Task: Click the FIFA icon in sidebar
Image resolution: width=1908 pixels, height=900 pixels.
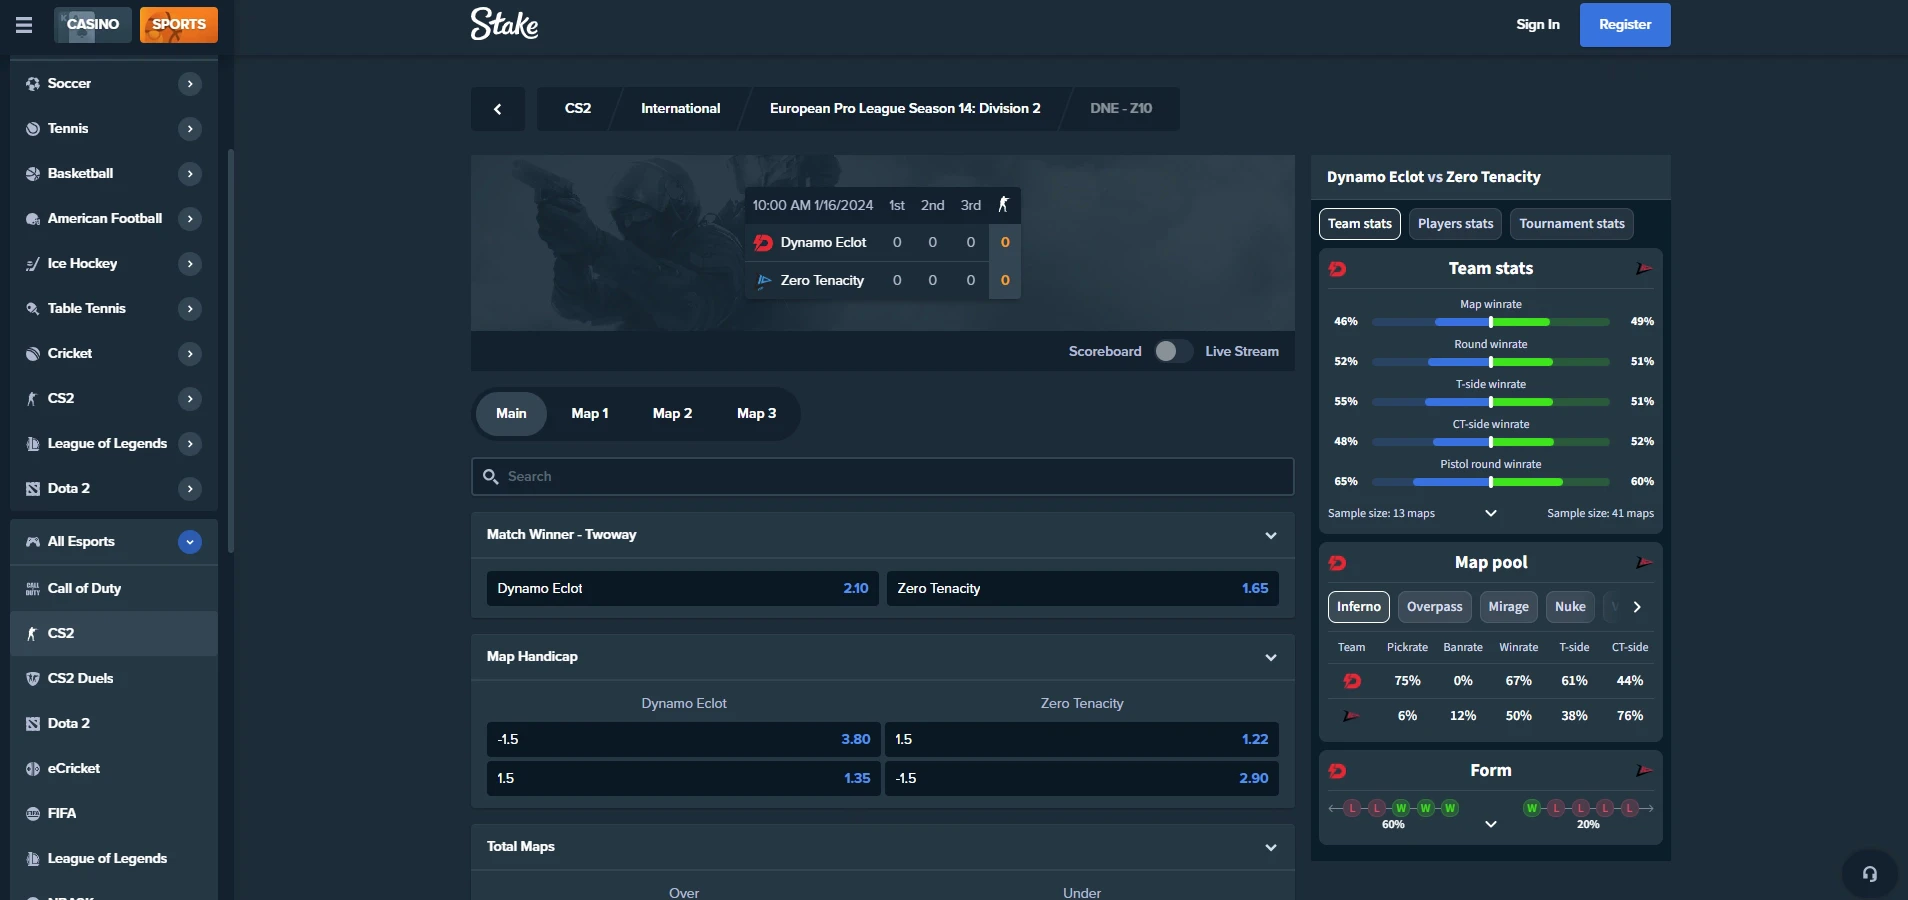Action: 33,814
